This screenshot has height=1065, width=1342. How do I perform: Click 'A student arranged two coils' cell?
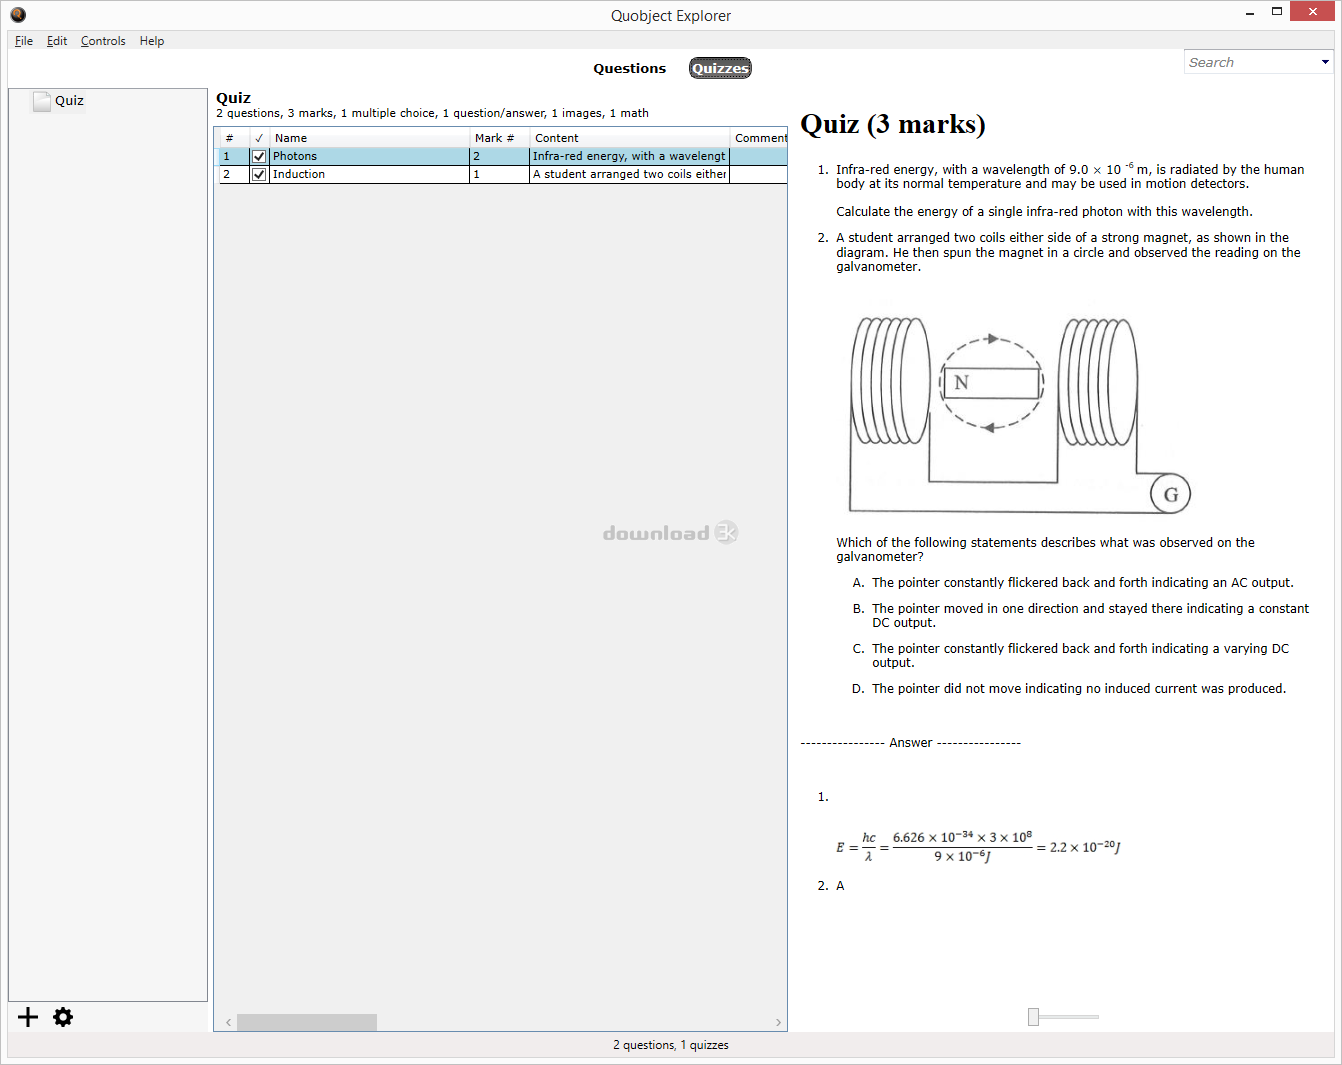click(x=629, y=174)
